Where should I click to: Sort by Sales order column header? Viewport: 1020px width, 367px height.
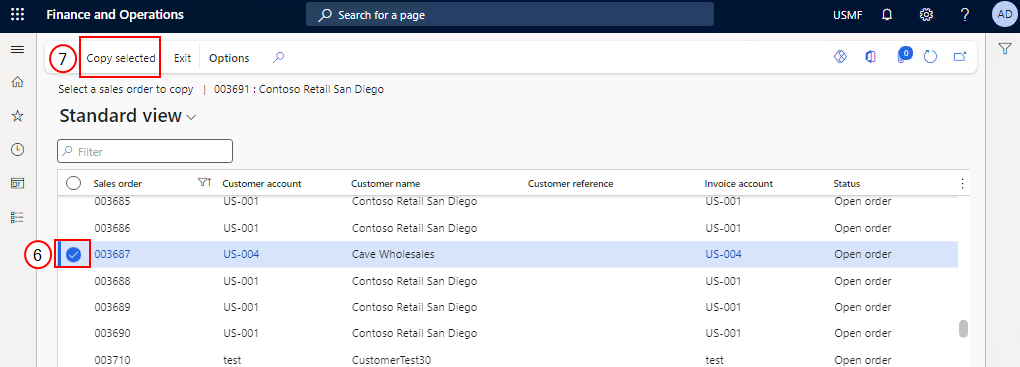[x=118, y=184]
